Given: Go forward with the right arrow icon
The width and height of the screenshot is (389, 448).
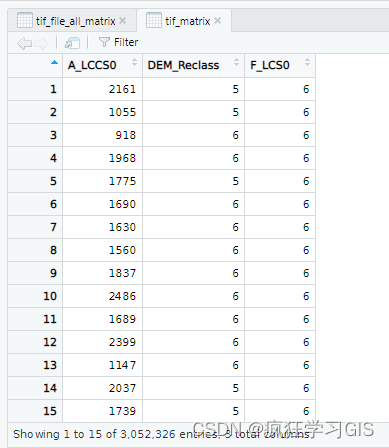Looking at the screenshot, I should coord(41,43).
